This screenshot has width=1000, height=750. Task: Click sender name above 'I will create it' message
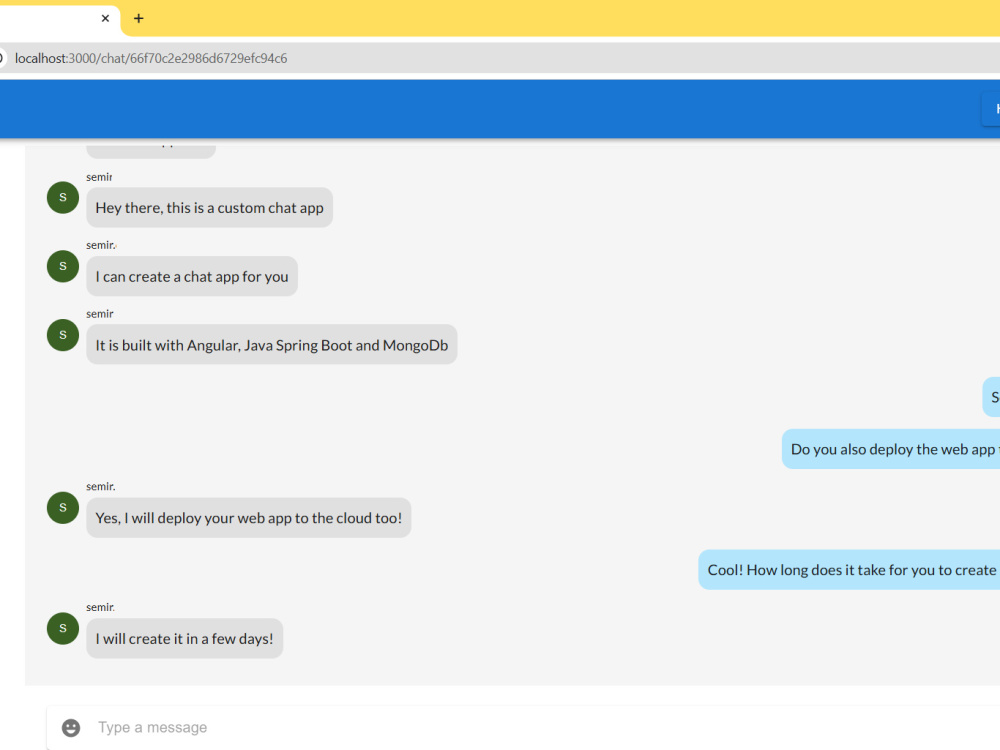tap(101, 607)
